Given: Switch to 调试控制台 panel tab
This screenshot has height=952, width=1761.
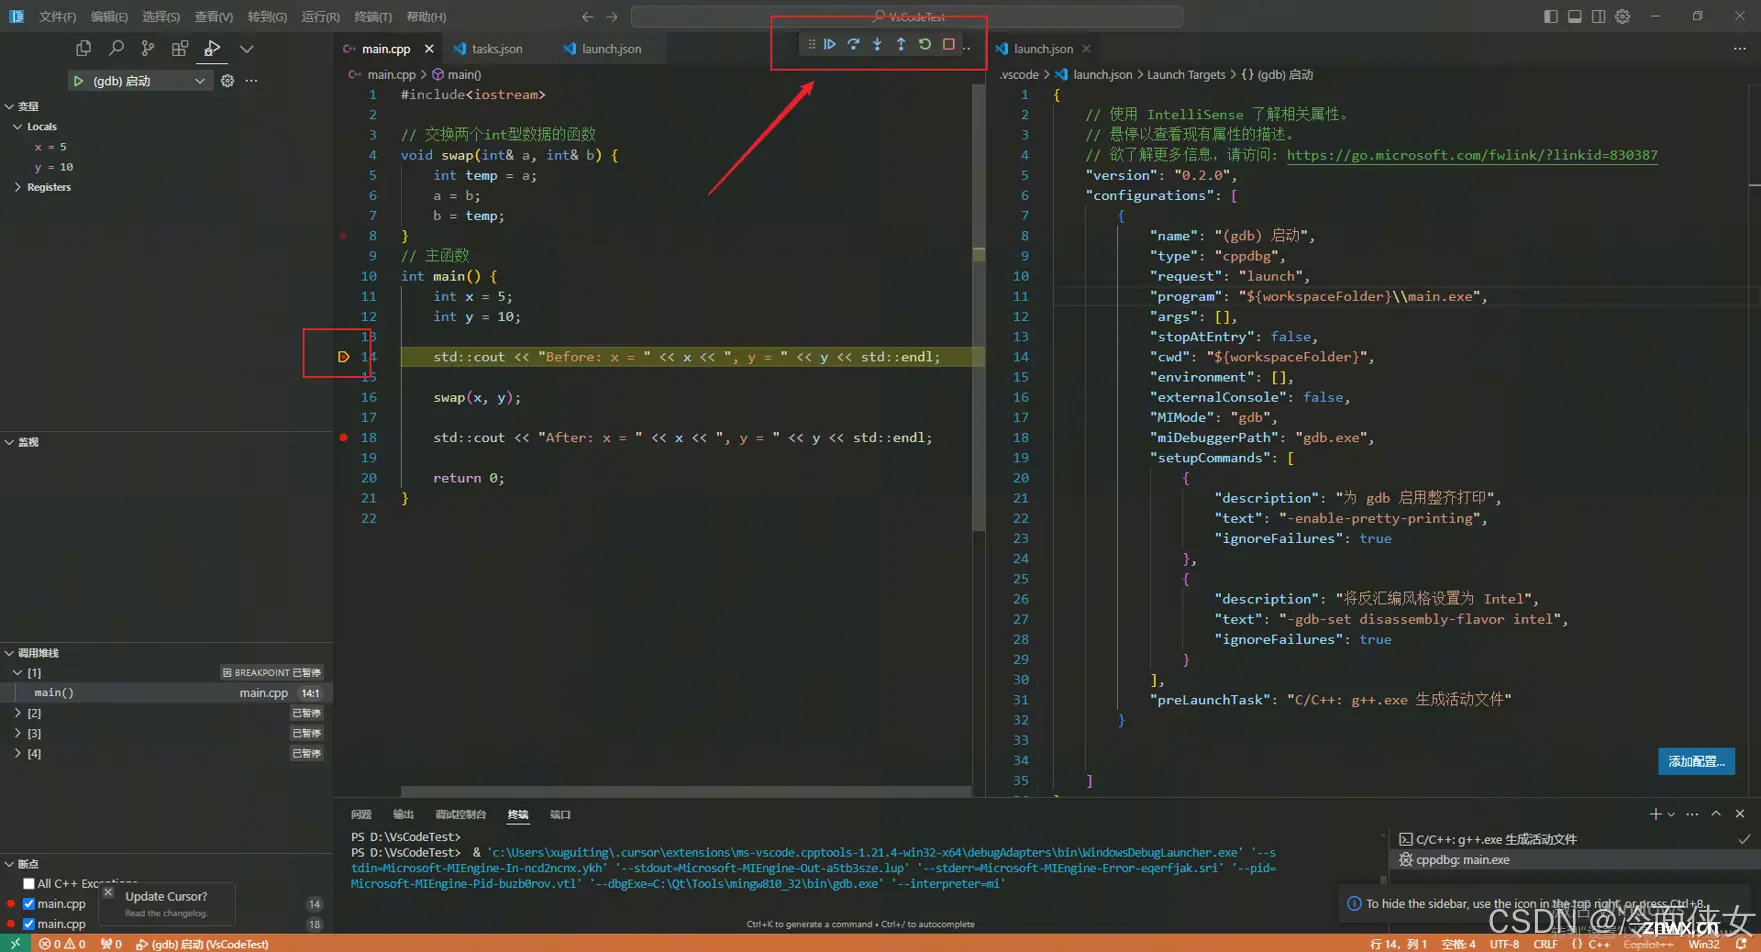Looking at the screenshot, I should click(x=460, y=814).
